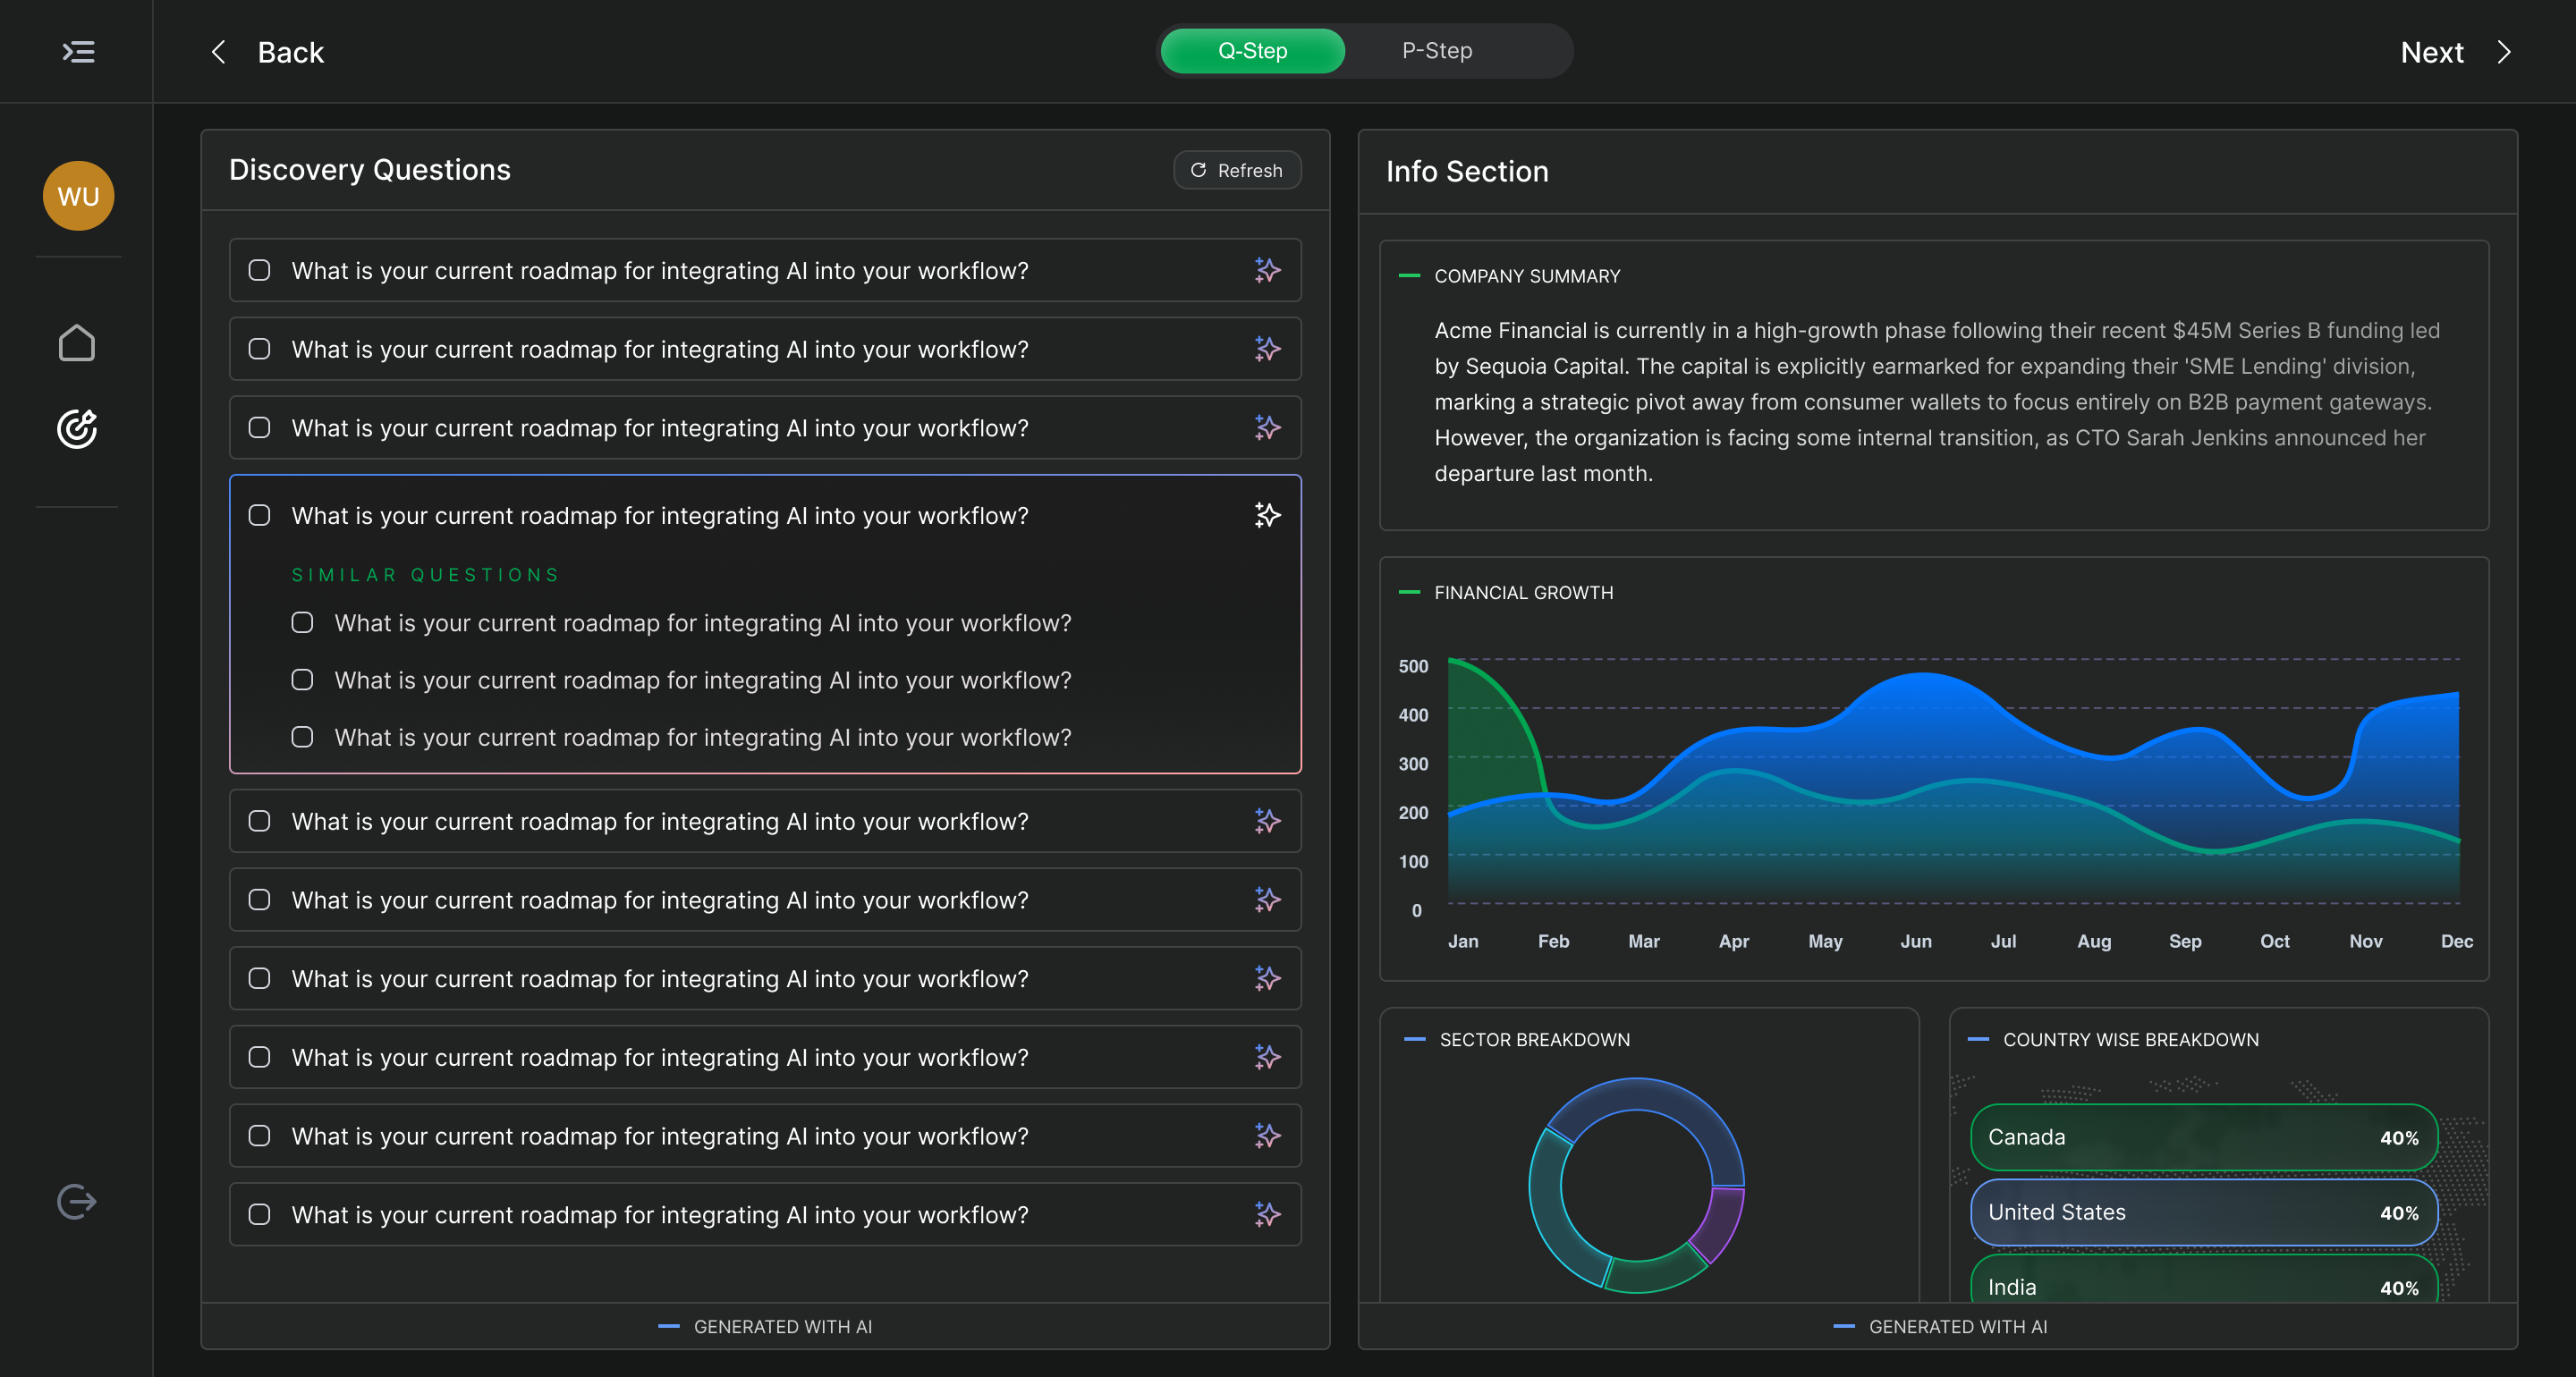The image size is (2576, 1377).
Task: Switch to the P-Step tab
Action: [x=1437, y=51]
